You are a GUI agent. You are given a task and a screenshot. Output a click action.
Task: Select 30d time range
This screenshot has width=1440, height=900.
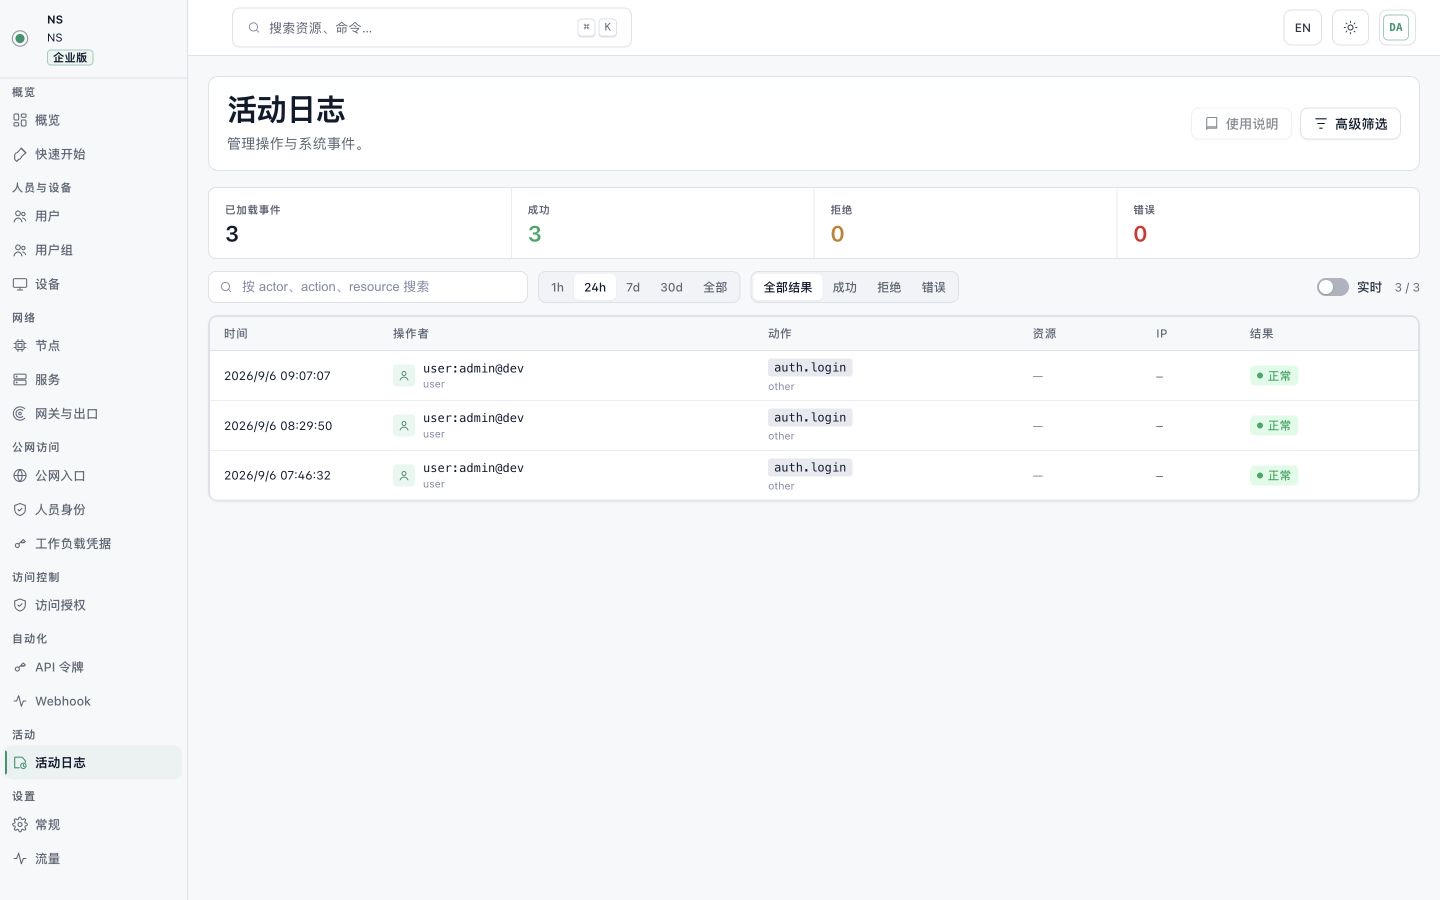tap(671, 287)
